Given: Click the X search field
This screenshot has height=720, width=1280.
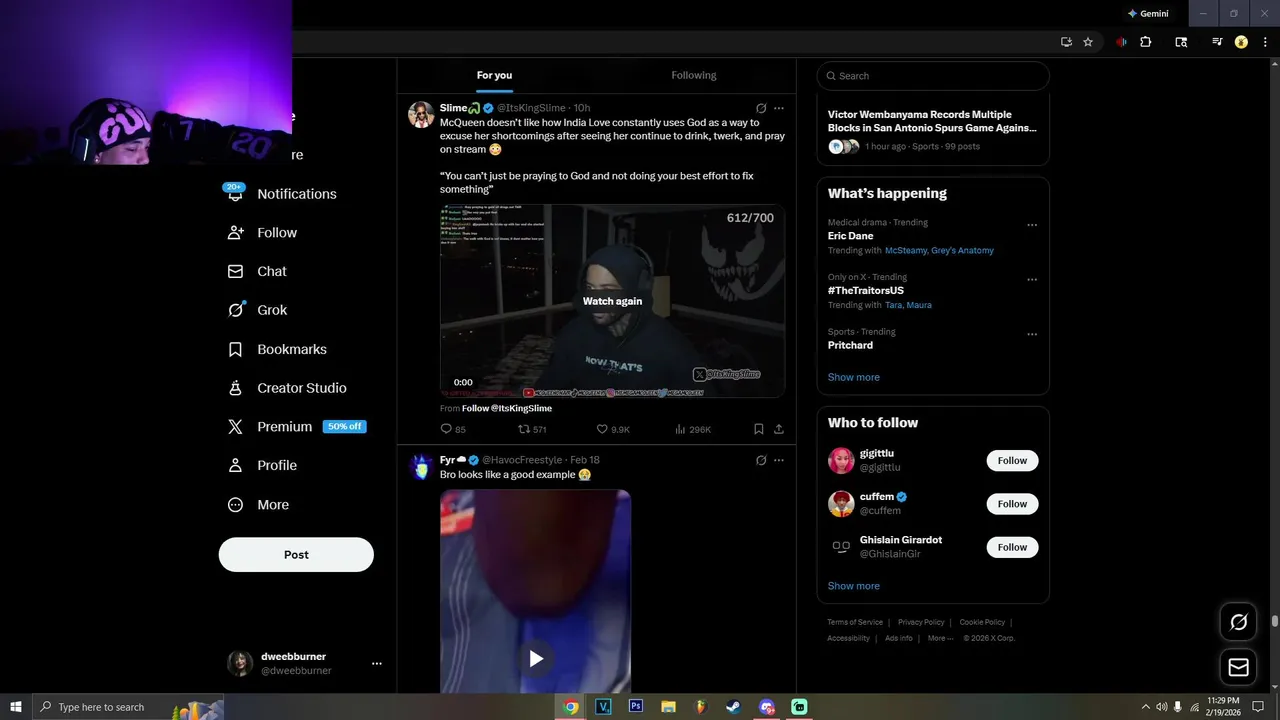Looking at the screenshot, I should click(x=933, y=76).
